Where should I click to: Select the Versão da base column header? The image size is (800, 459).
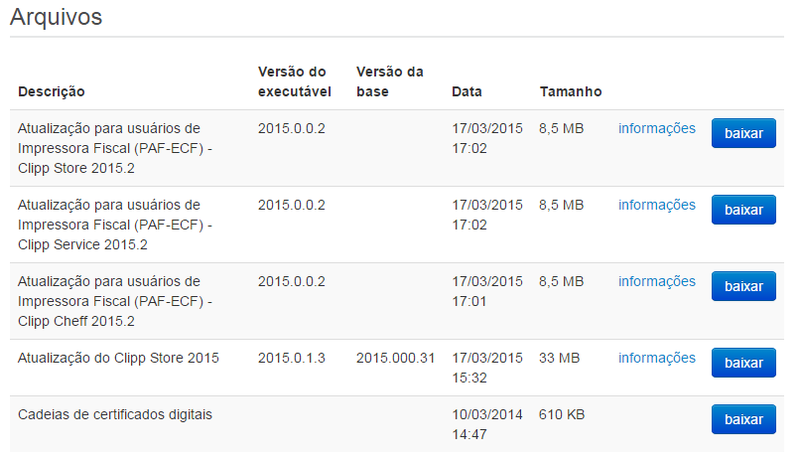click(390, 81)
